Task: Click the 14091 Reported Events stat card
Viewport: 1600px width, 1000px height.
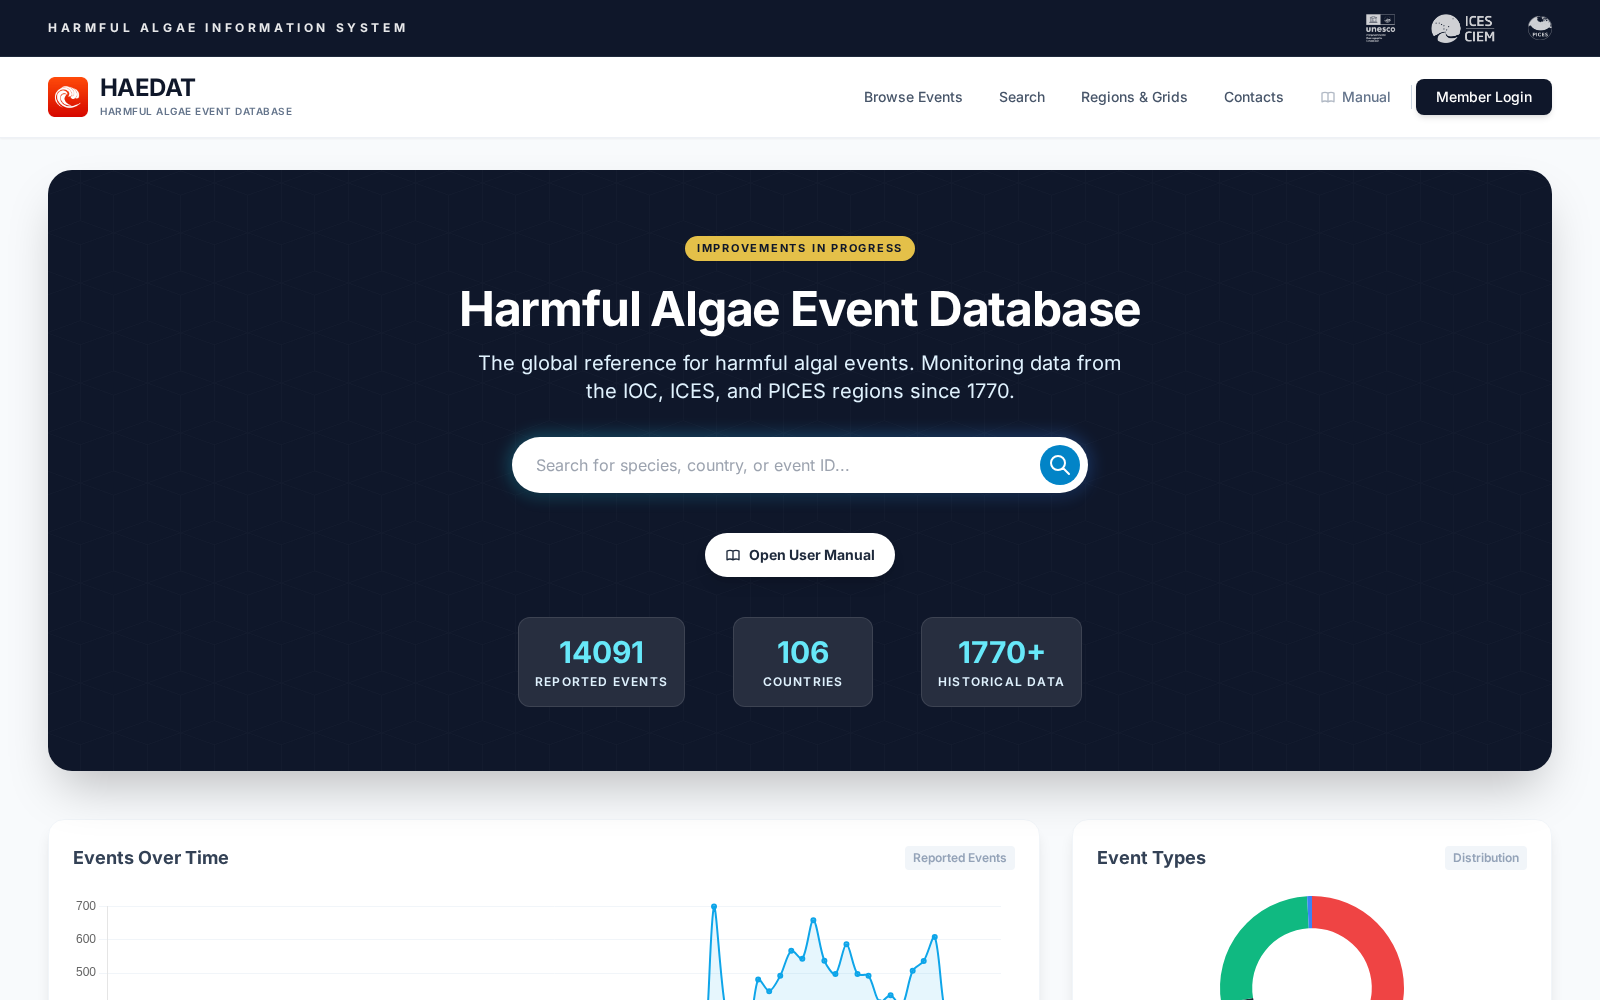Action: [x=601, y=662]
